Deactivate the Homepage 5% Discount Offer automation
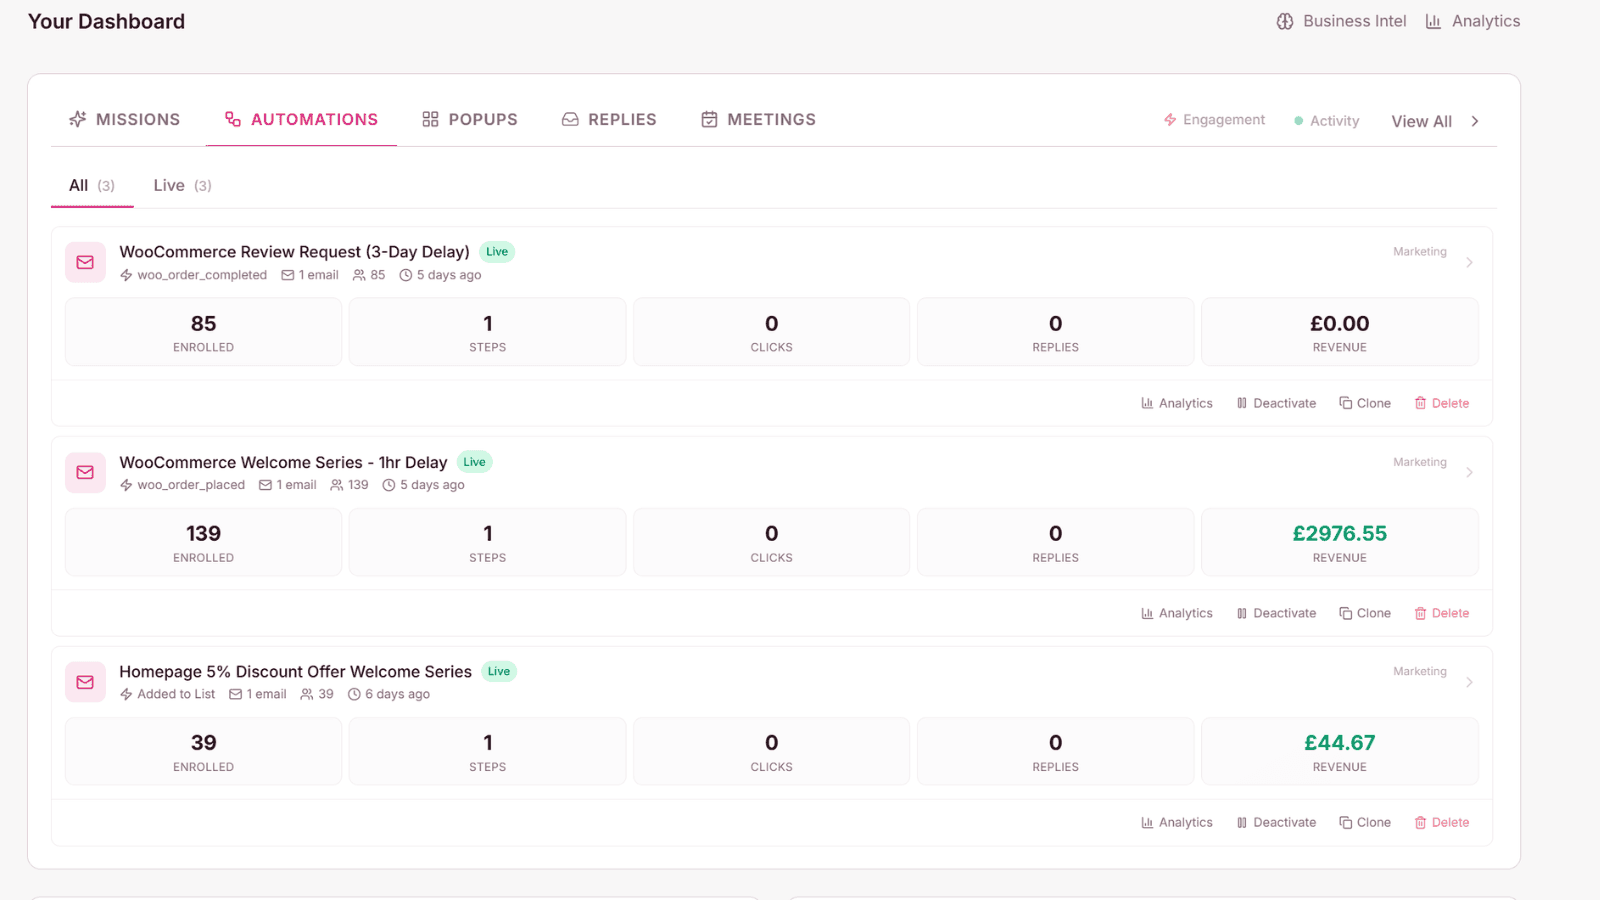 coord(1276,822)
